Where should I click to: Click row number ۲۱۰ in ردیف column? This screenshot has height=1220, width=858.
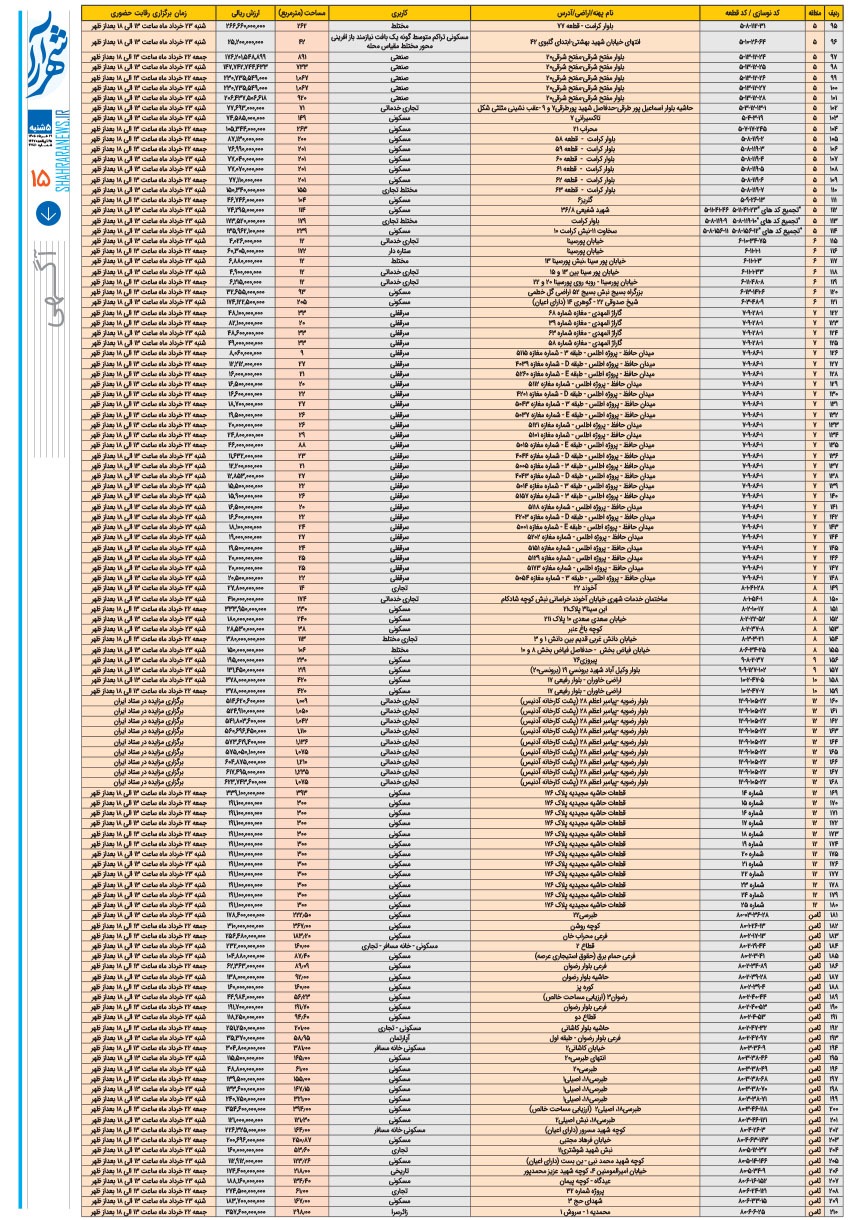click(832, 1210)
